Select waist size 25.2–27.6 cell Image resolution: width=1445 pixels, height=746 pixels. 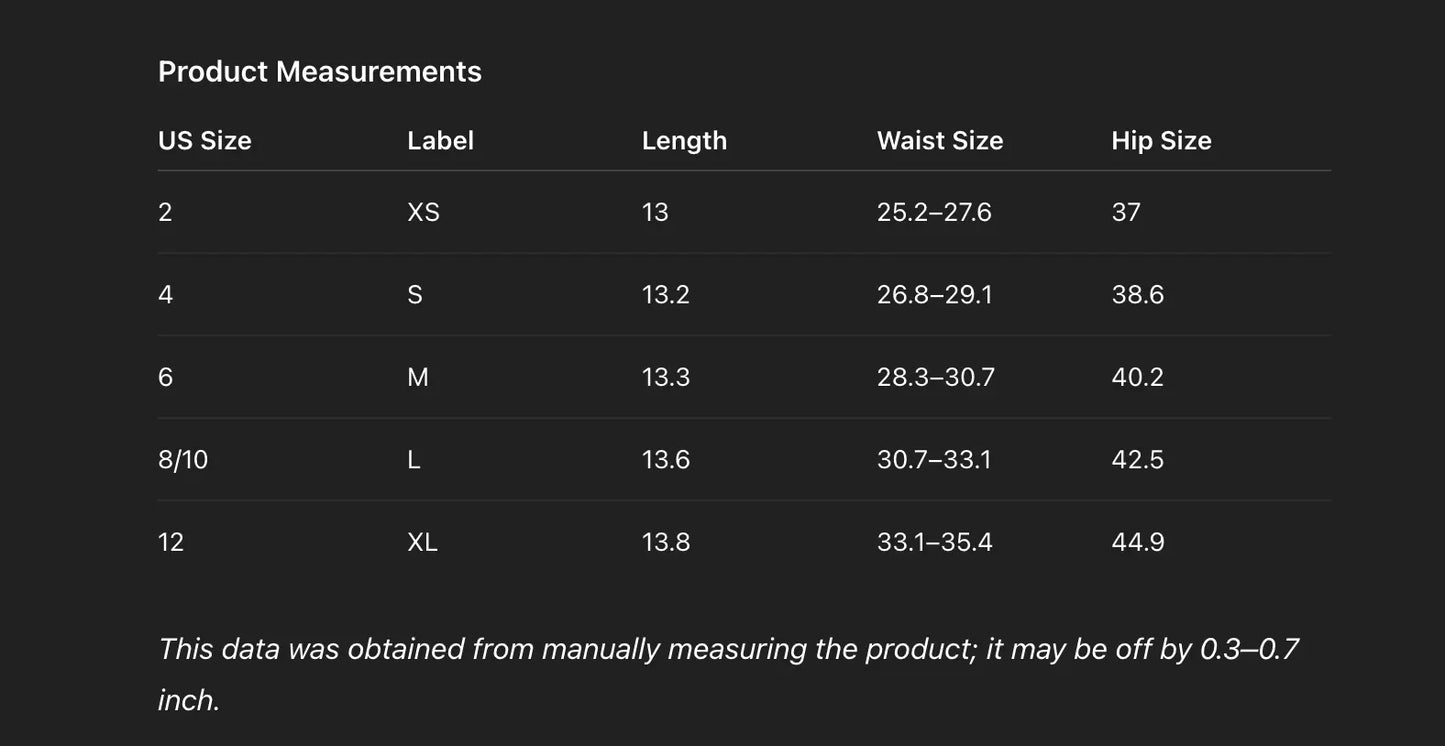[x=934, y=212]
